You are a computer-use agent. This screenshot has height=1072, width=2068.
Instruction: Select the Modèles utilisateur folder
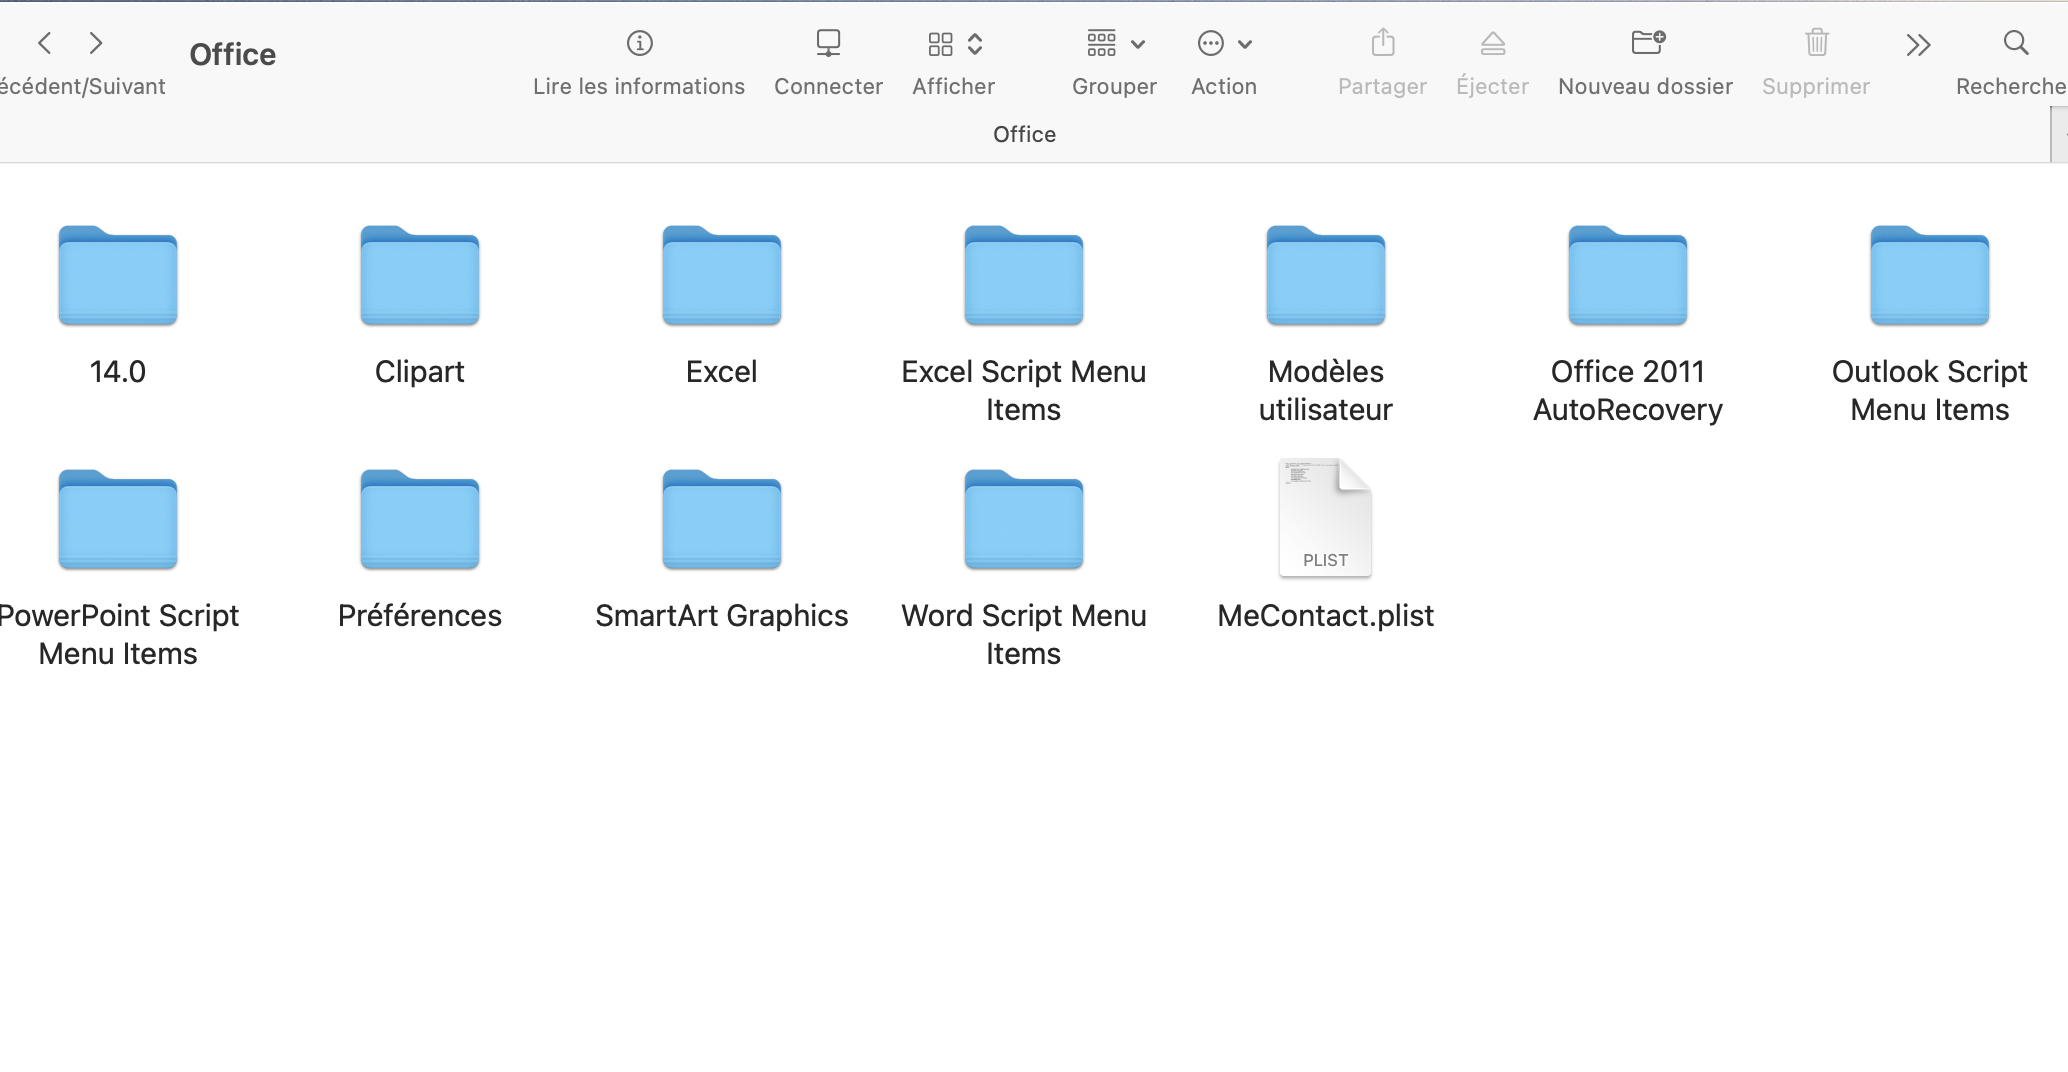pyautogui.click(x=1326, y=275)
